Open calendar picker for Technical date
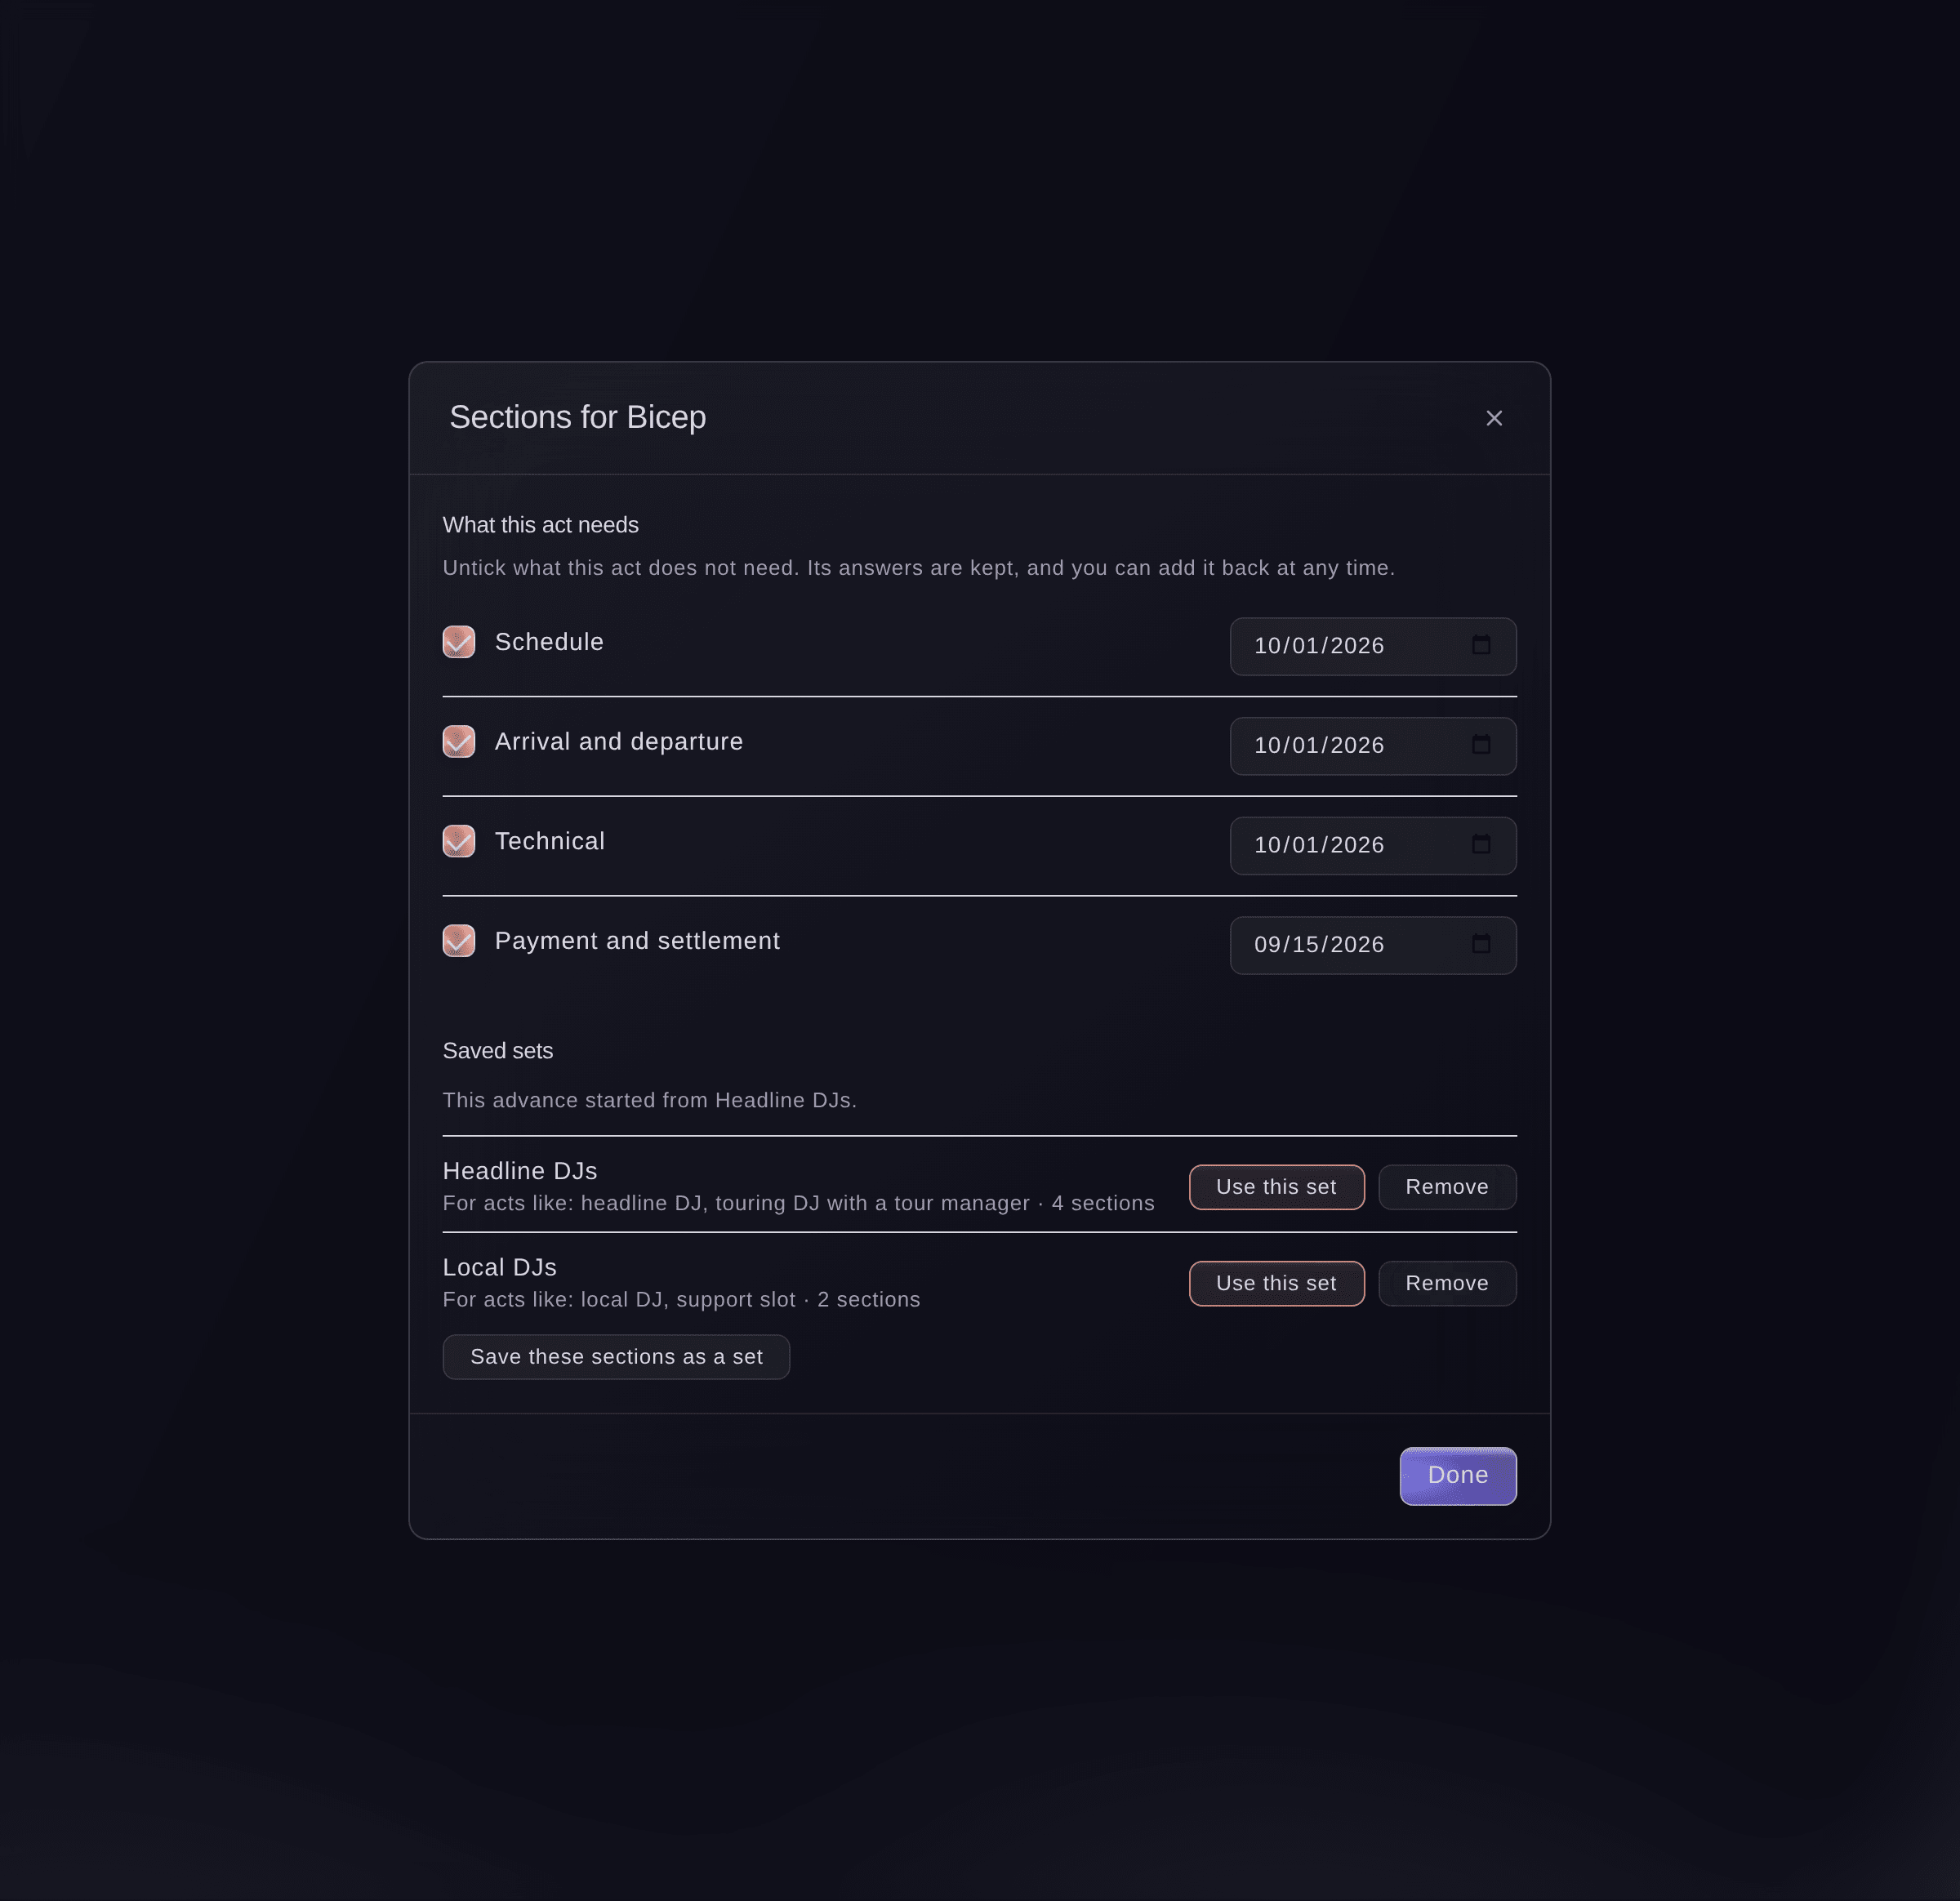Screen dimensions: 1960x1901 [x=1481, y=845]
